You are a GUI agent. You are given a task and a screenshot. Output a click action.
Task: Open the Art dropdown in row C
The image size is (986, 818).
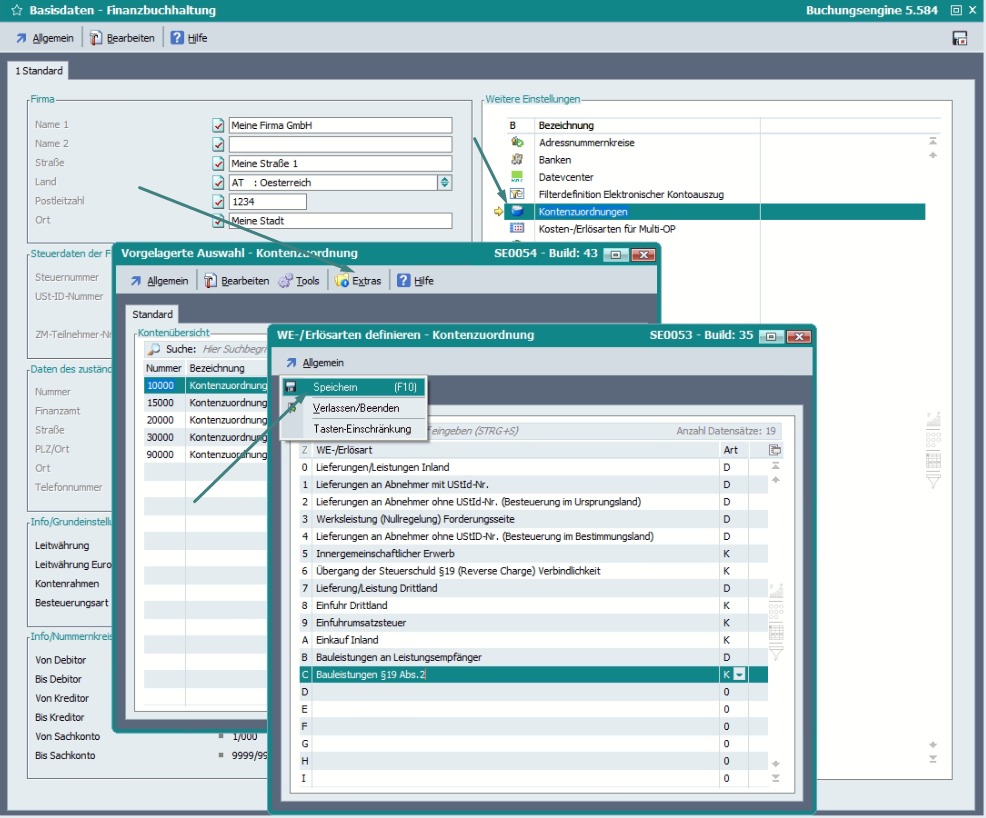pyautogui.click(x=739, y=675)
